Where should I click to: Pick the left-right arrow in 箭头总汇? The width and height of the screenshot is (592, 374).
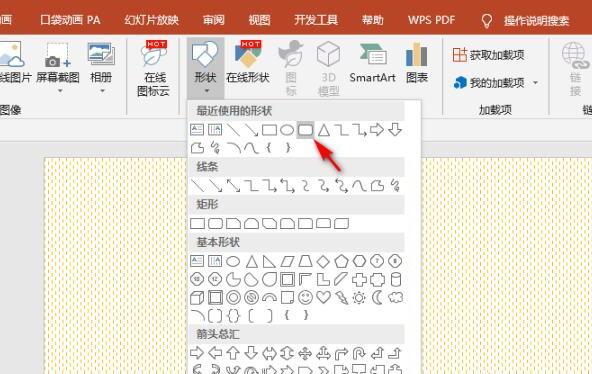269,353
